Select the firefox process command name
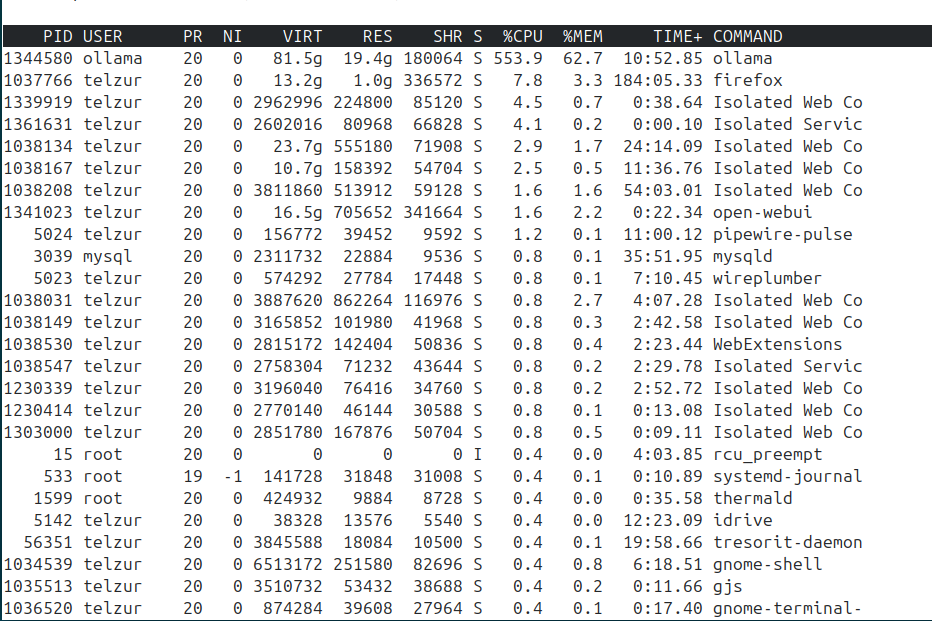Viewport: 932px width, 621px height. pos(747,80)
